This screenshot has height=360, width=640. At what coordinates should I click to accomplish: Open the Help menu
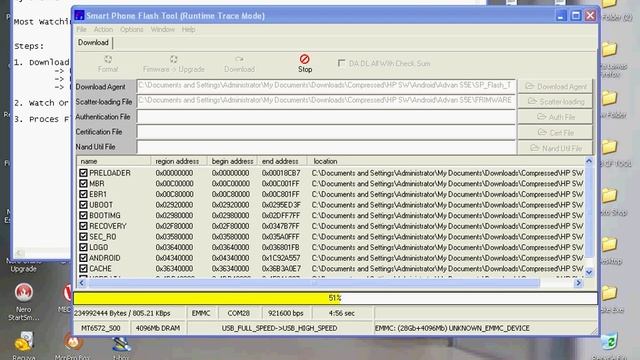tap(188, 29)
